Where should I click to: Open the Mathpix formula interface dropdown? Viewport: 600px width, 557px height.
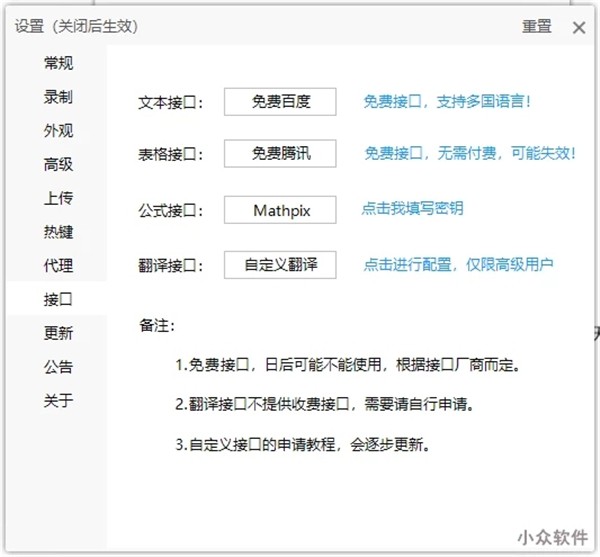[280, 210]
